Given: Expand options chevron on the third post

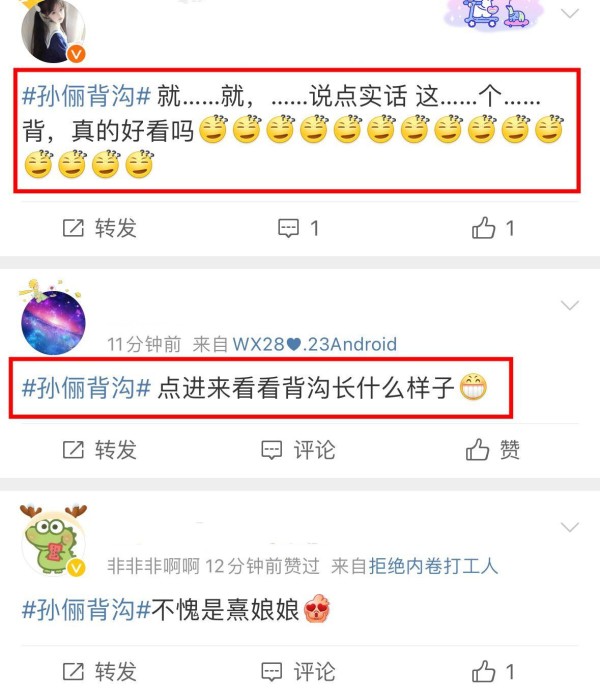Looking at the screenshot, I should (x=569, y=526).
